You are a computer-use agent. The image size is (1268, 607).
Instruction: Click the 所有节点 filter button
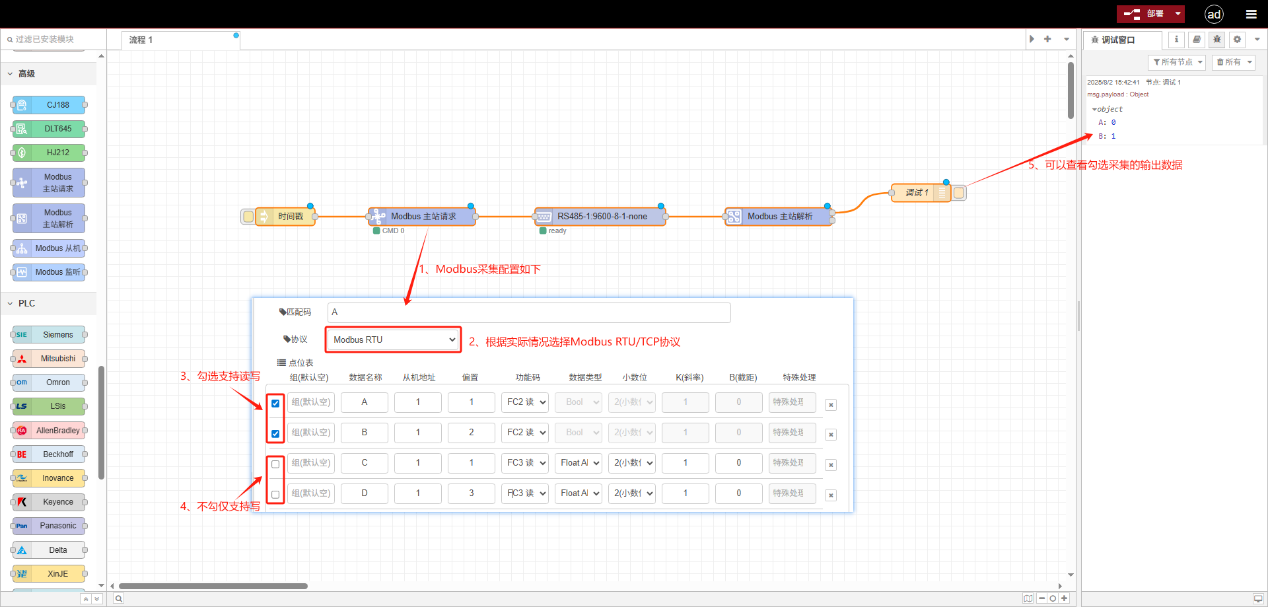click(x=1177, y=62)
